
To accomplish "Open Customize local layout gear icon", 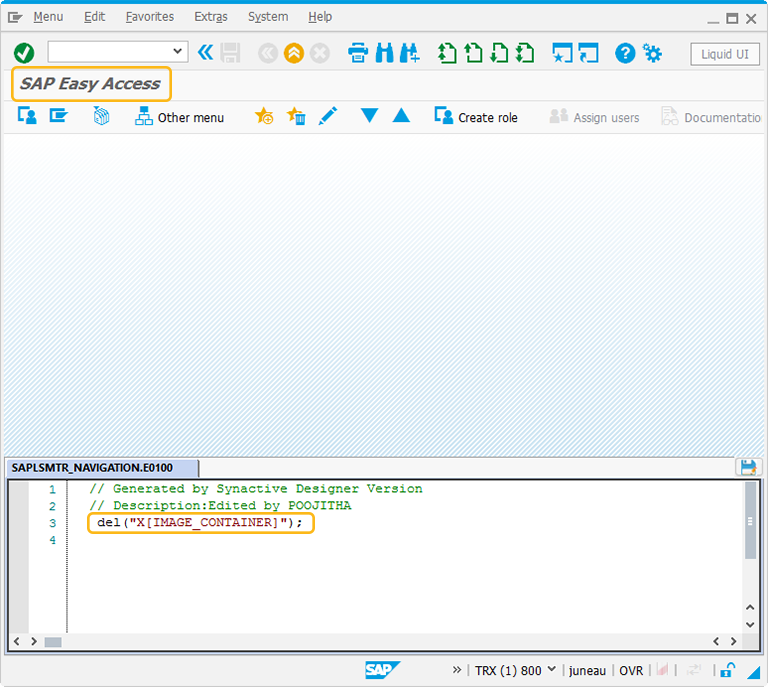I will tap(652, 53).
